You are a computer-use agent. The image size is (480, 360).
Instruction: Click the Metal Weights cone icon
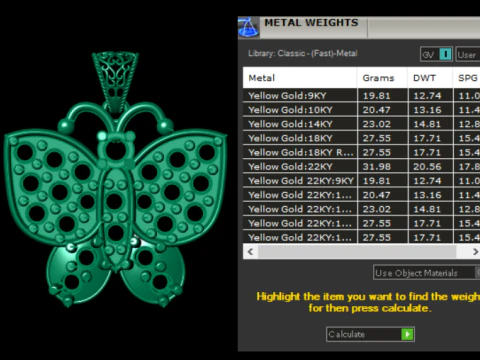[x=248, y=27]
